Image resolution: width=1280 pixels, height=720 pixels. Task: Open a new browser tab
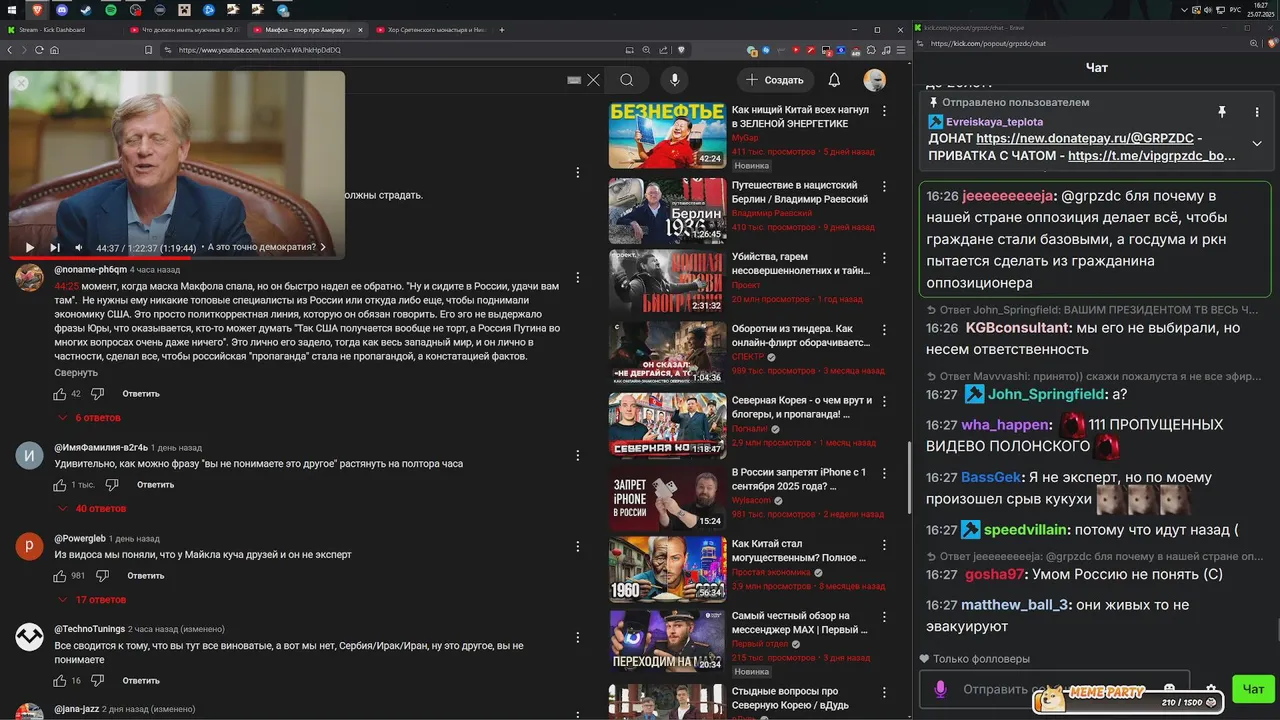pos(502,30)
